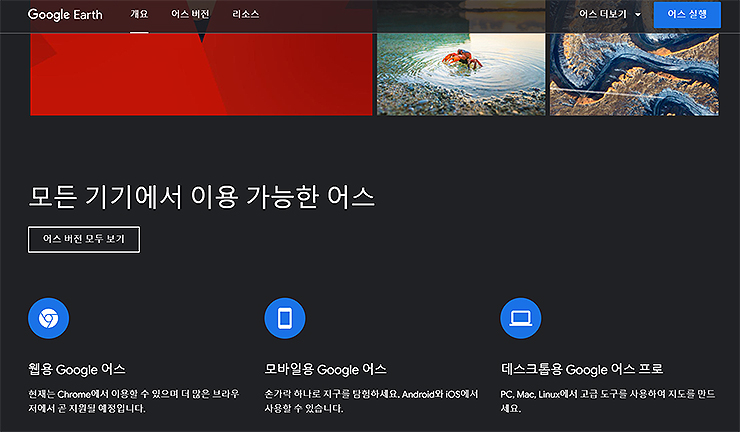
Task: Open the 어스 버전 tab
Action: [190, 14]
